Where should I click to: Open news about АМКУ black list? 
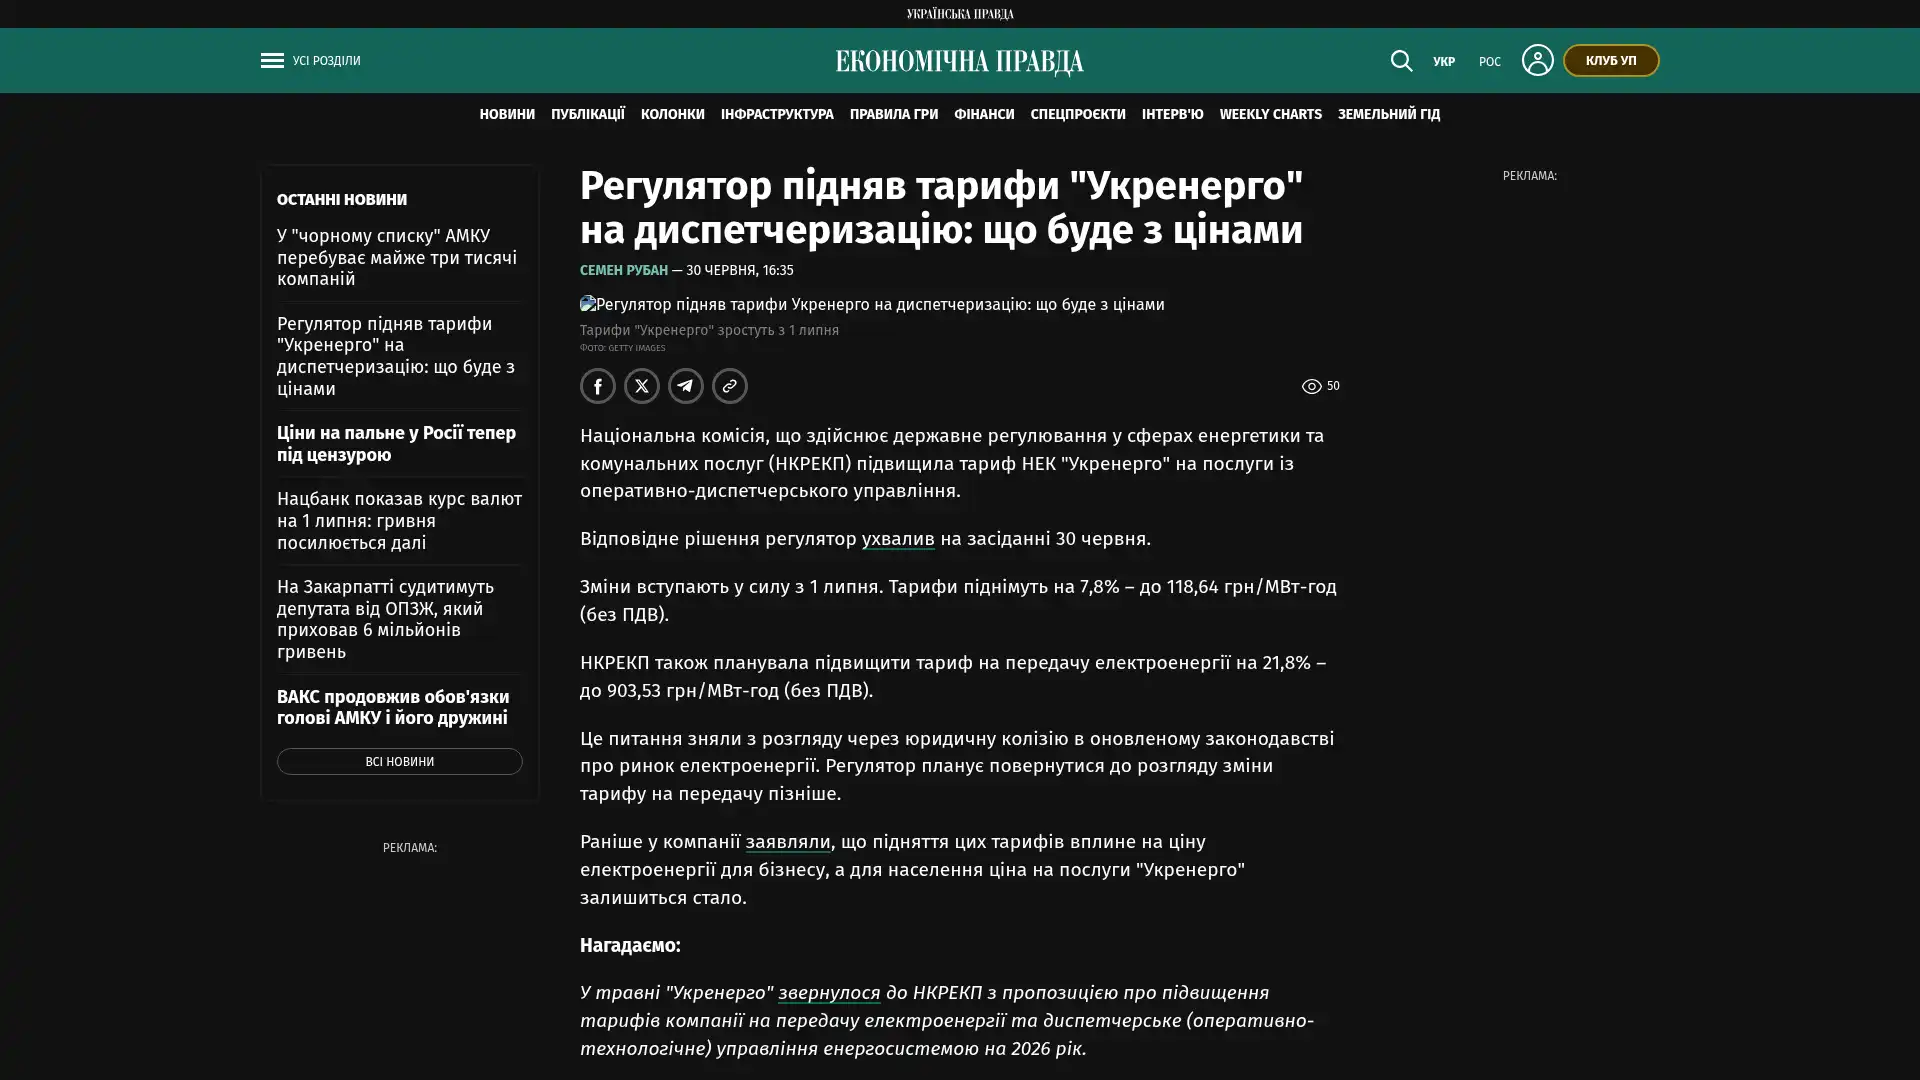(x=397, y=257)
